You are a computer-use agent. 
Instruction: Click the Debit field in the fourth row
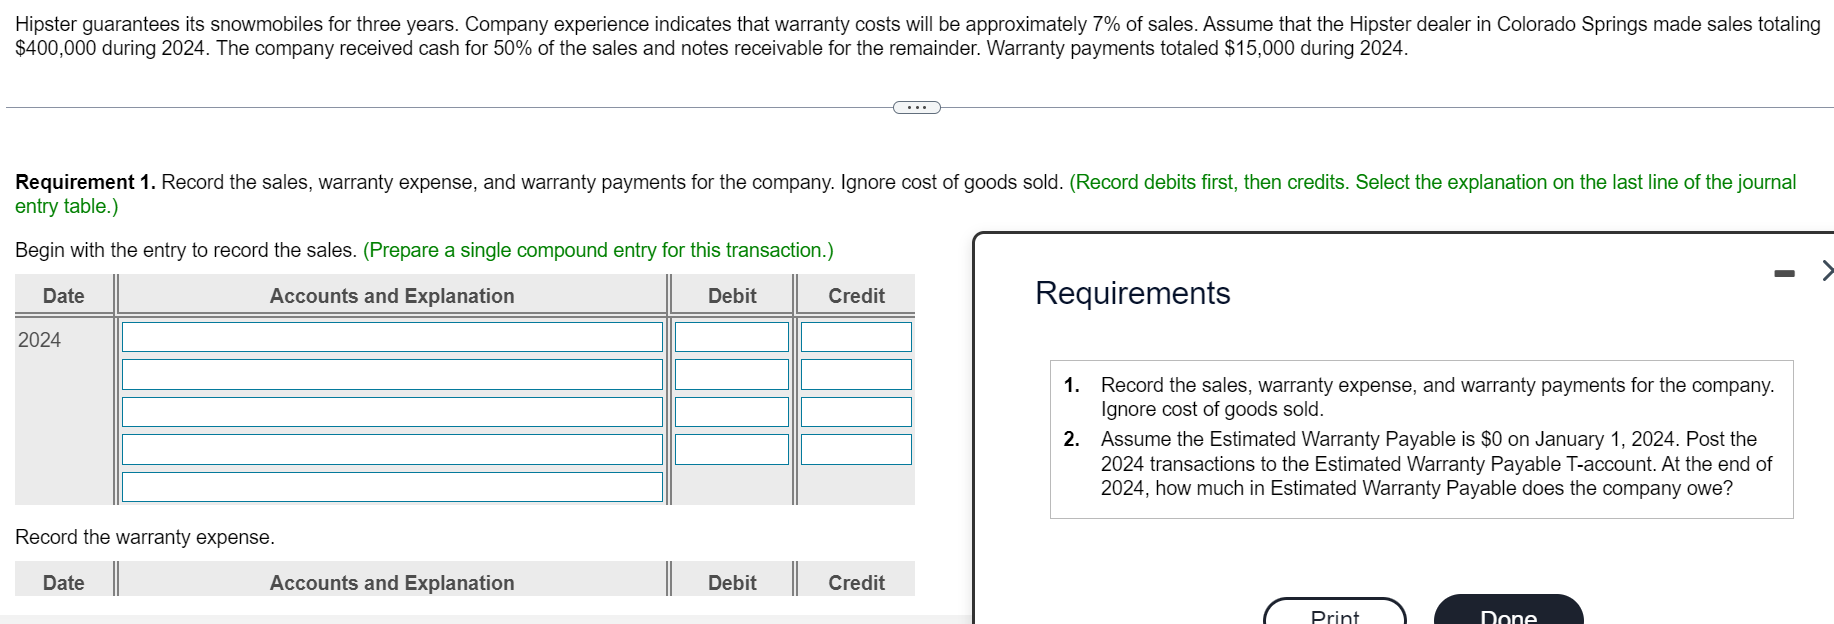(x=731, y=449)
